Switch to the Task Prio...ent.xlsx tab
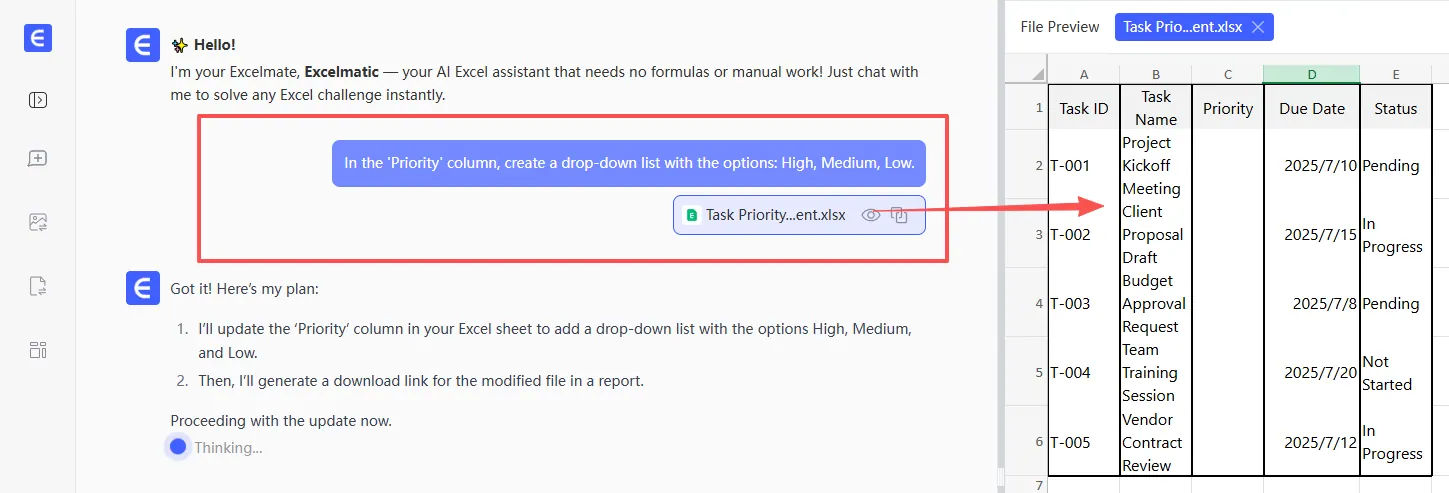This screenshot has width=1449, height=493. click(1182, 27)
